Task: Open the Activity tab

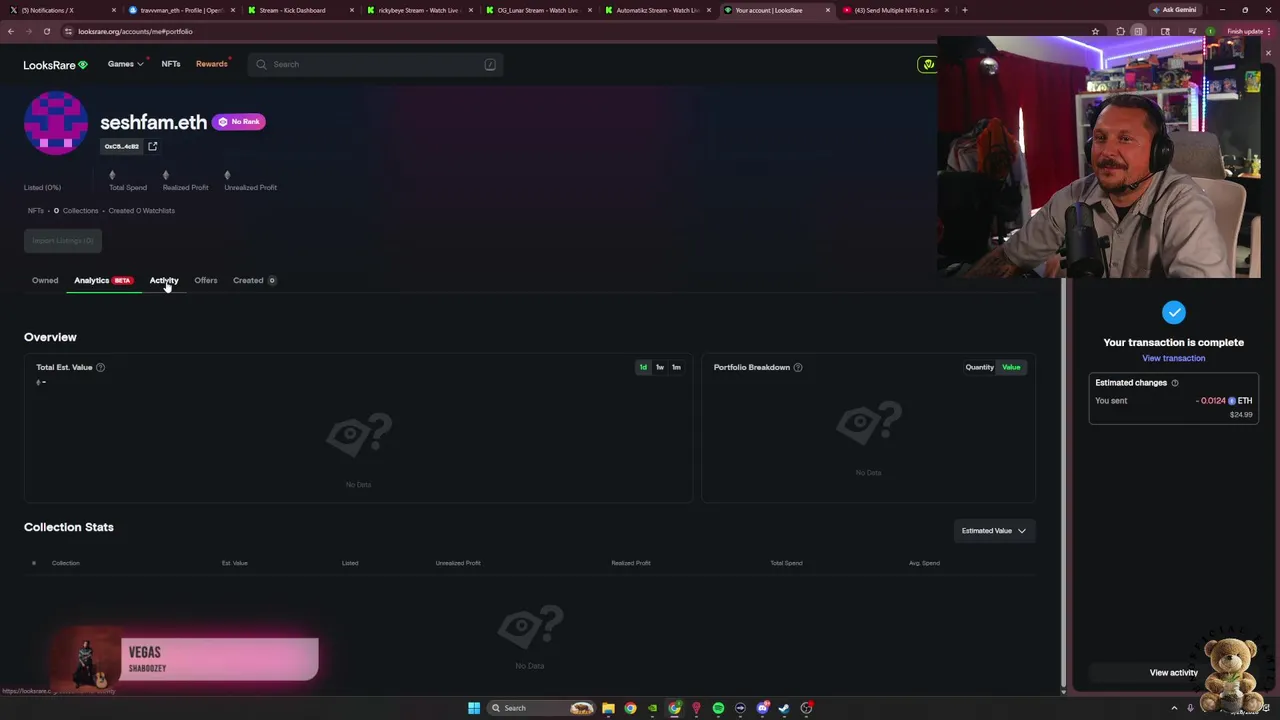Action: click(164, 280)
